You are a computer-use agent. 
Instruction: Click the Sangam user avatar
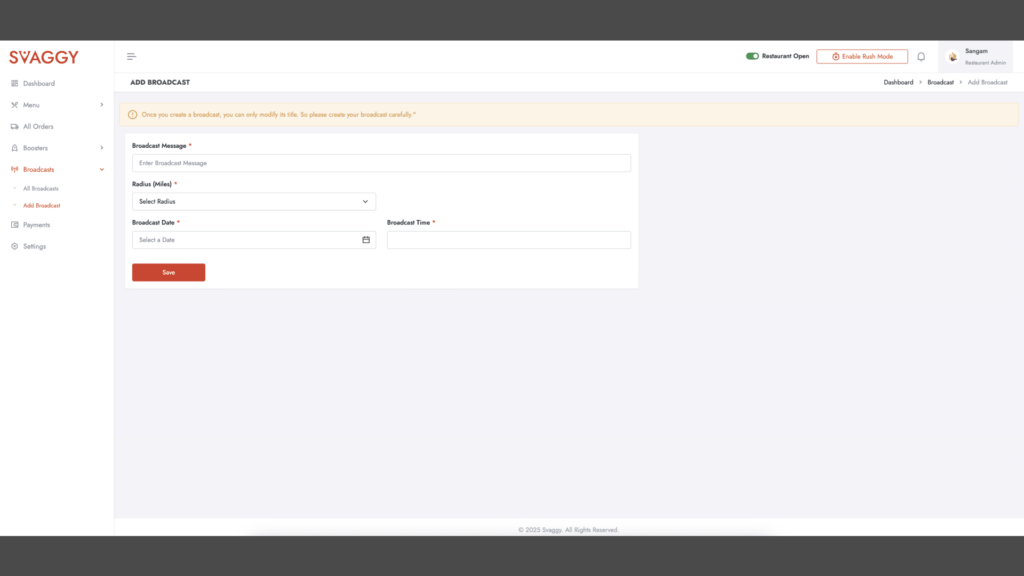(952, 57)
